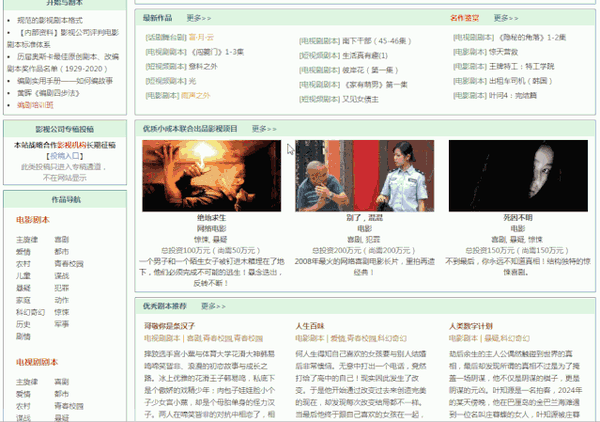Click the 死因不明 project title
Screen dimensions: 600x422
518,218
